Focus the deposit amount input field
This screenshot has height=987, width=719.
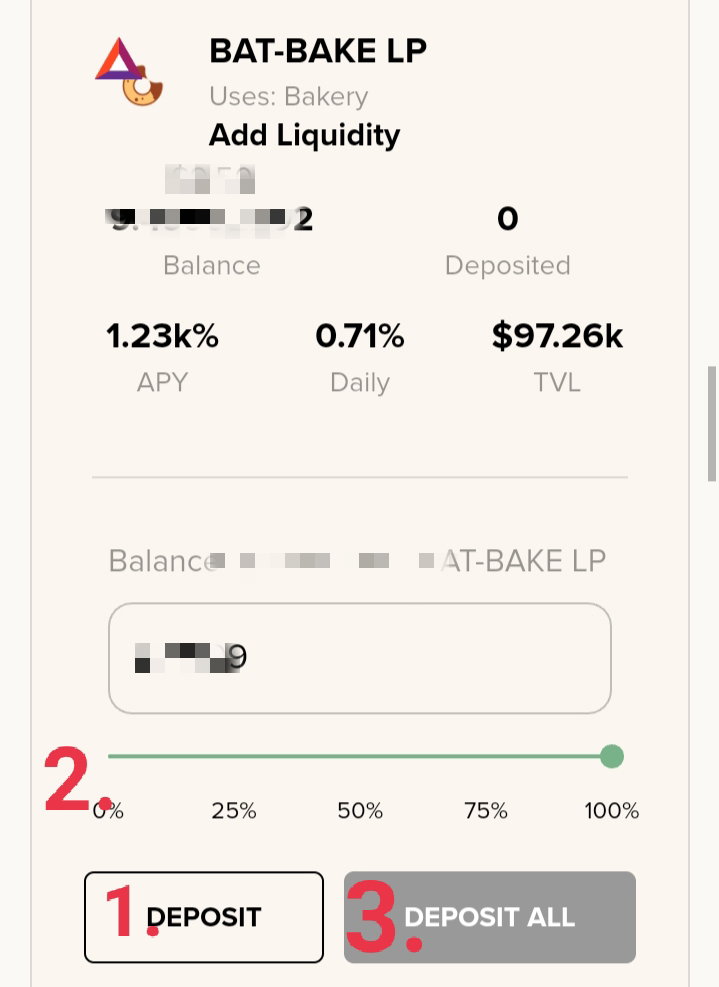coord(360,658)
